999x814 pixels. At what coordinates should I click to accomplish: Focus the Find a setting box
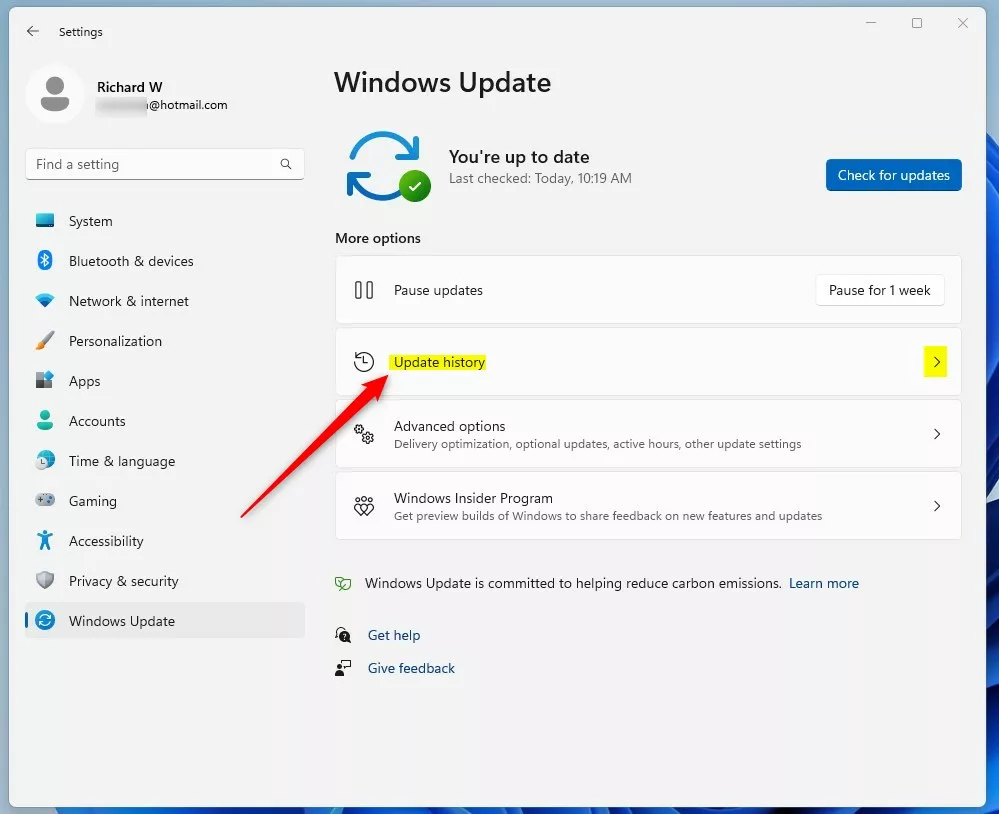(x=164, y=164)
